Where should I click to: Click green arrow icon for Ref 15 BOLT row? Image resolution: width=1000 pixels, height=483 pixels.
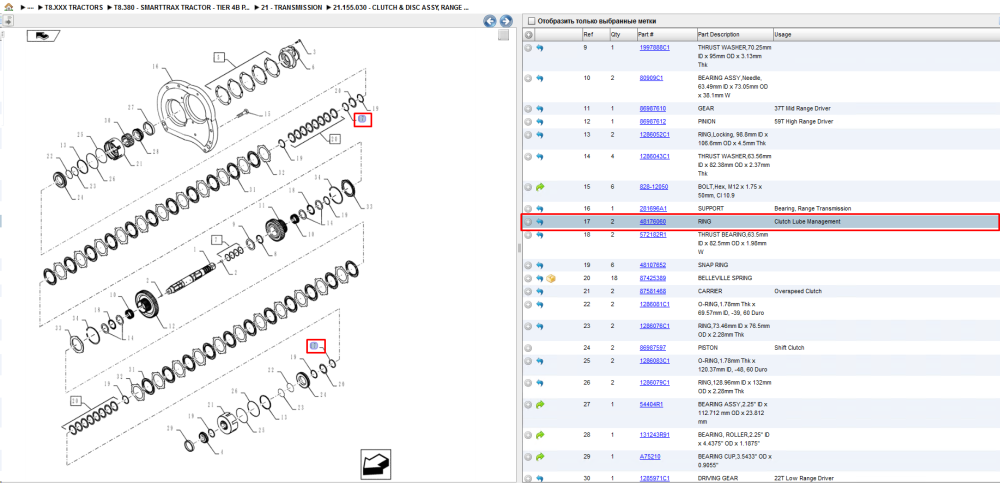coord(540,187)
